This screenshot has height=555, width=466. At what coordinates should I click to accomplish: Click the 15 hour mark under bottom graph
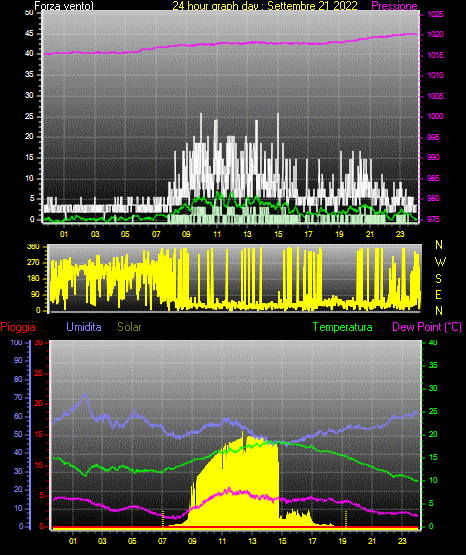(x=282, y=541)
